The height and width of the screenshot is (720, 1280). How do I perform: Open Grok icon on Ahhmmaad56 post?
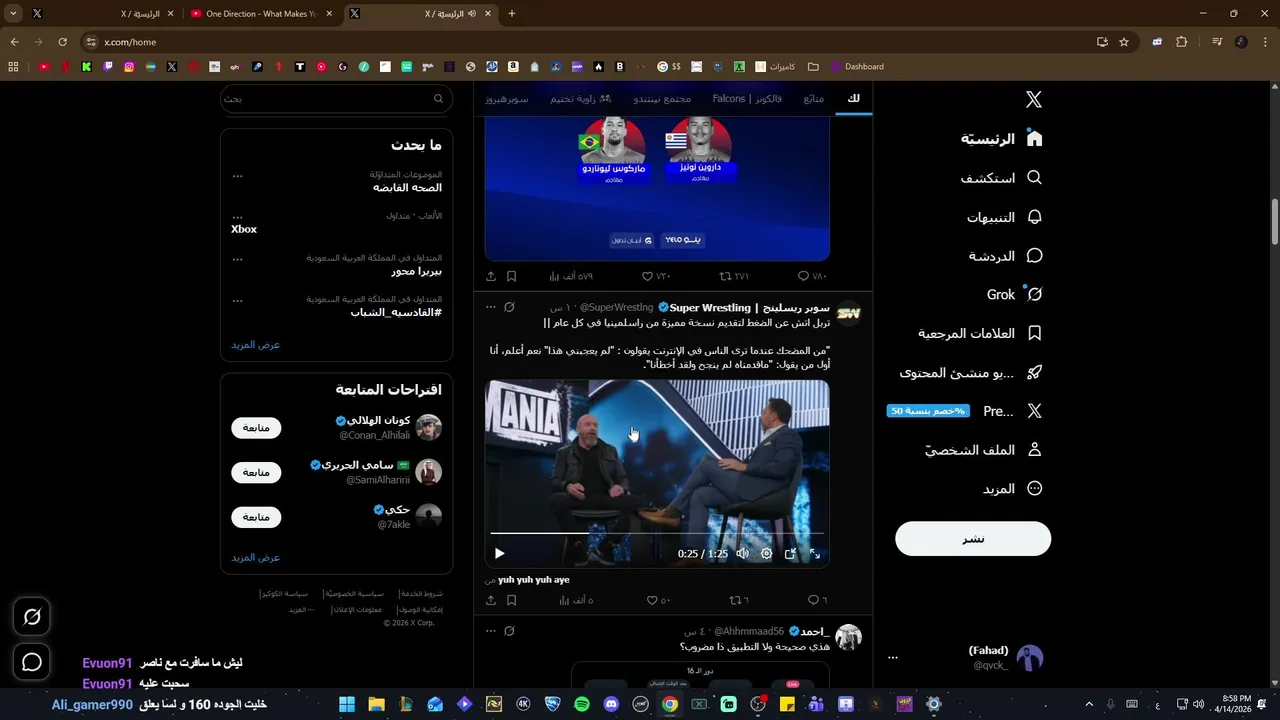click(509, 631)
